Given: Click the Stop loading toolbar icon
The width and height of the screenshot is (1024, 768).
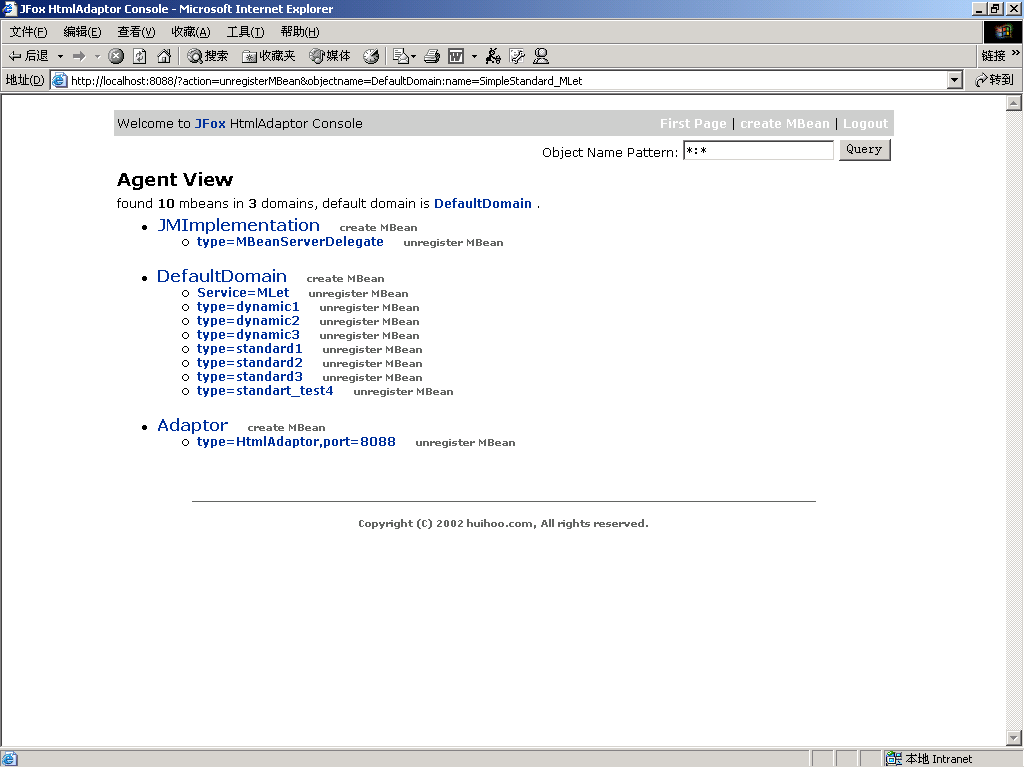Looking at the screenshot, I should [x=116, y=56].
